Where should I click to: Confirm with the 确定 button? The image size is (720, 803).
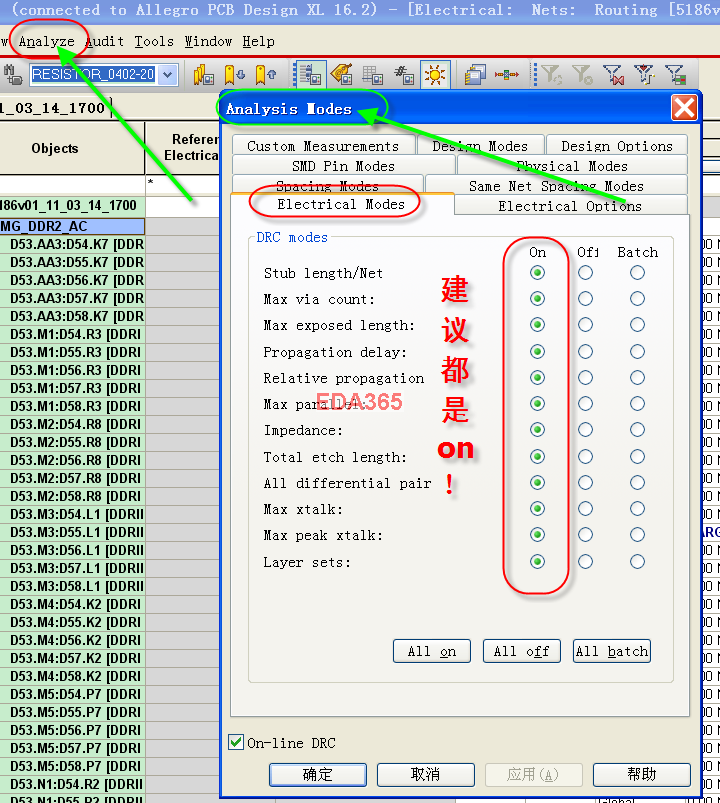coord(318,774)
